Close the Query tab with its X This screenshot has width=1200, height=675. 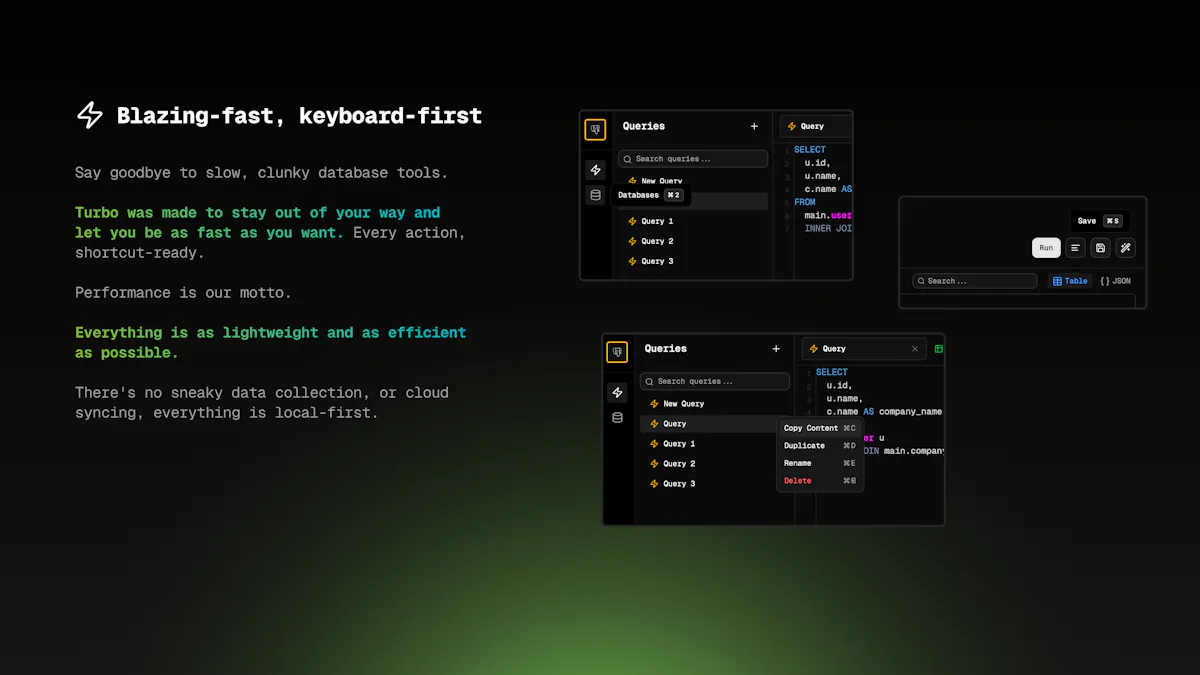coord(915,349)
